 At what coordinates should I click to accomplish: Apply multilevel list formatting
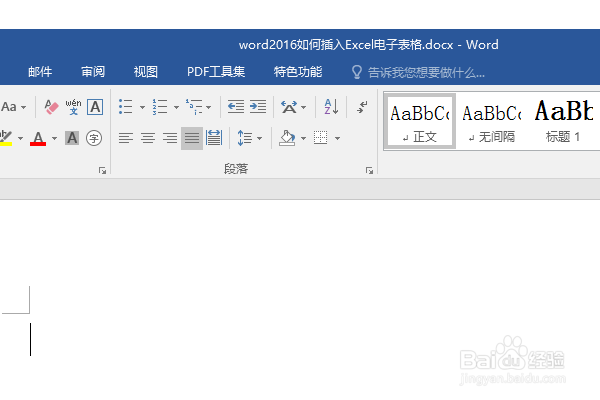pos(194,107)
